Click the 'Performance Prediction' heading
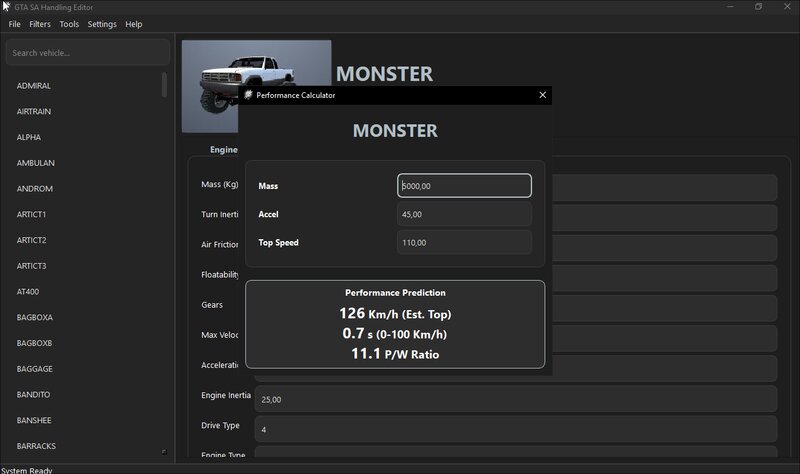The image size is (800, 474). [x=395, y=292]
